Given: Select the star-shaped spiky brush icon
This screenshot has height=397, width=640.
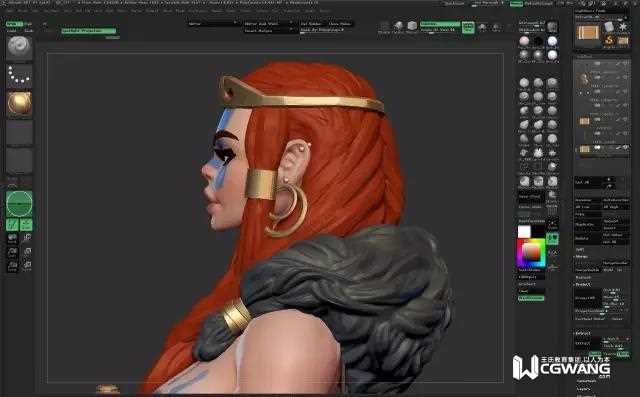Looking at the screenshot, I should coord(538,153).
